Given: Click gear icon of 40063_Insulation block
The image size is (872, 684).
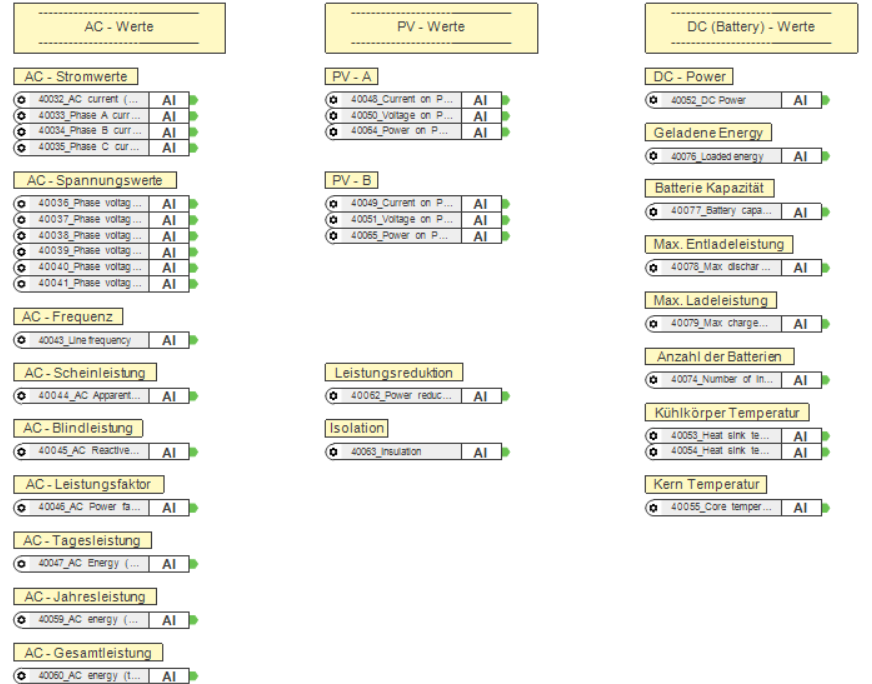Looking at the screenshot, I should [333, 452].
